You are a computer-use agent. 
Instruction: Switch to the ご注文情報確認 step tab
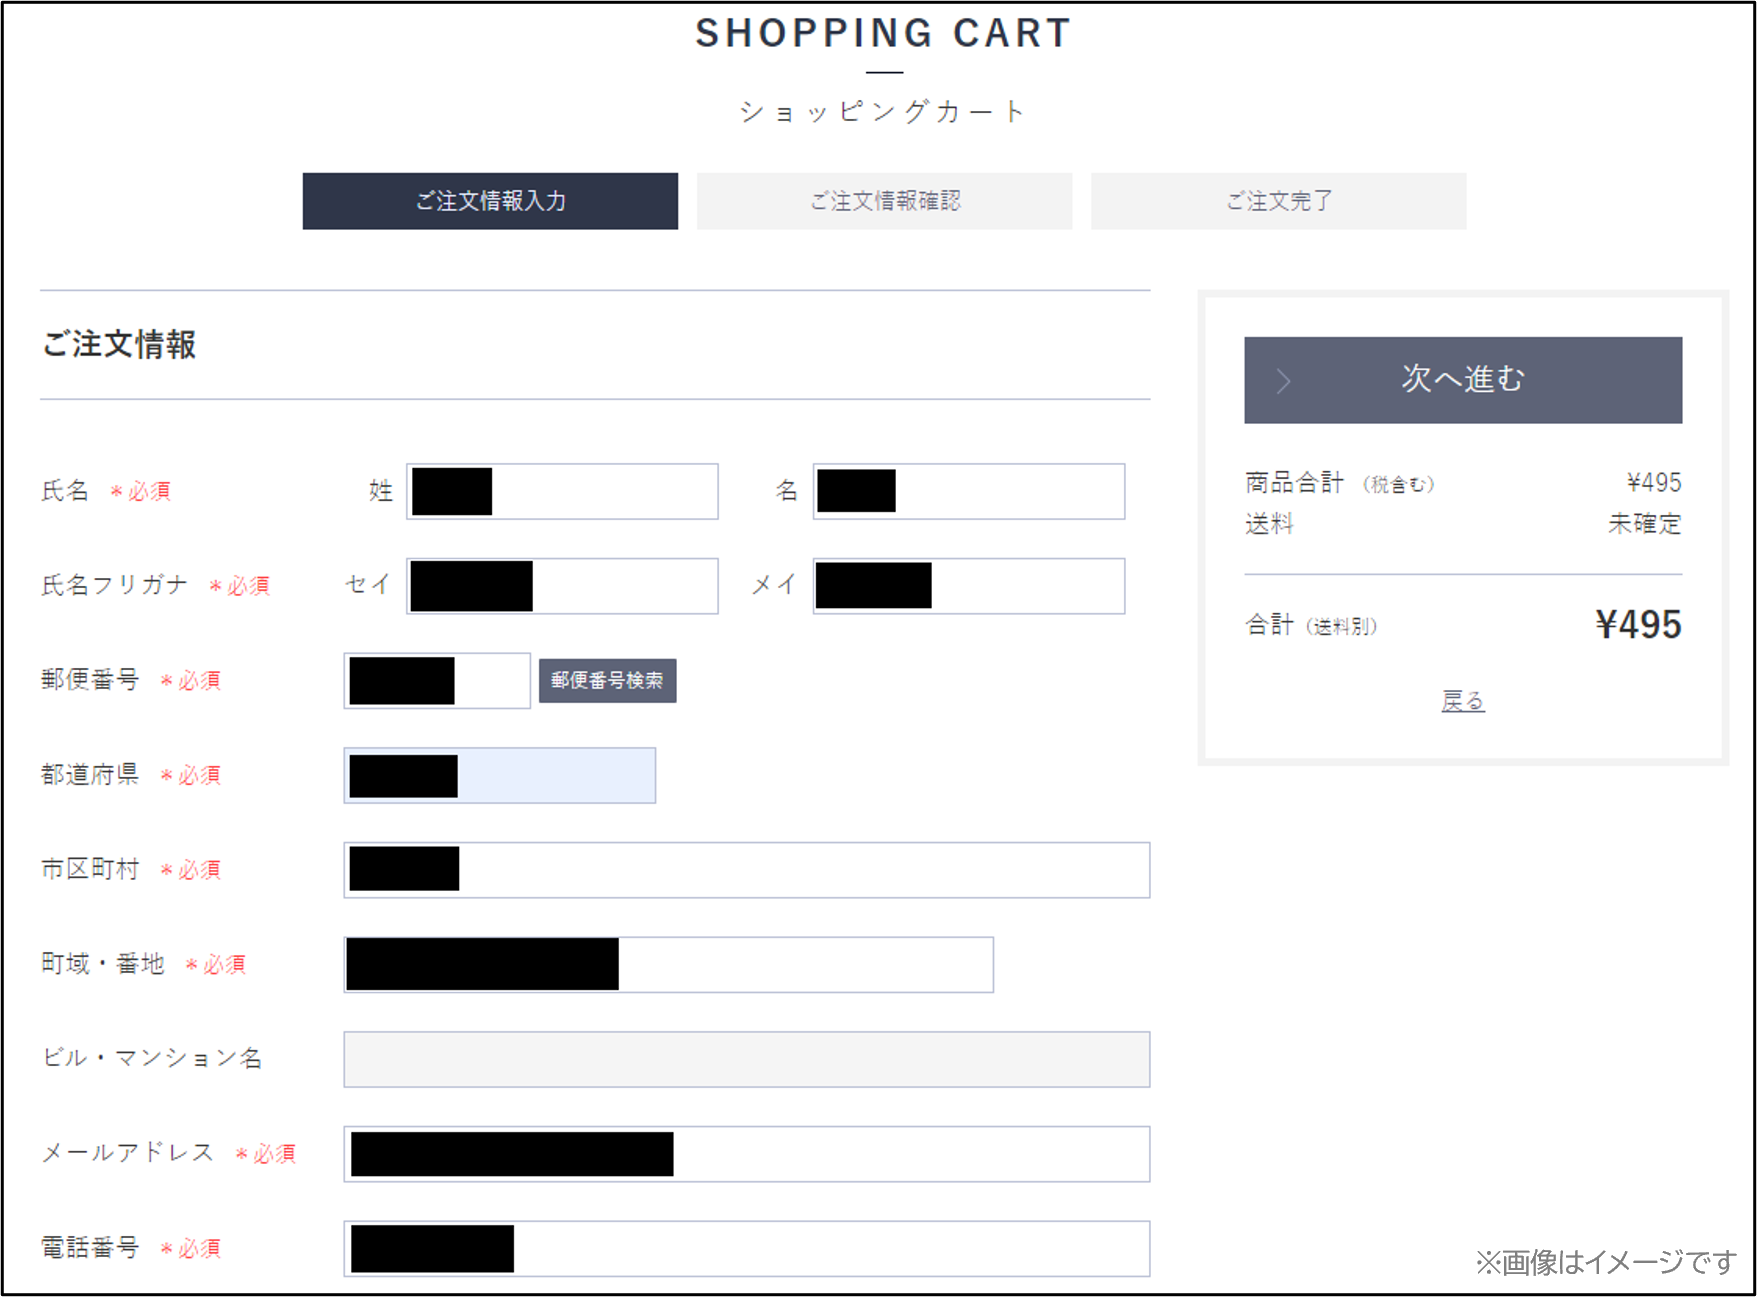(x=884, y=201)
